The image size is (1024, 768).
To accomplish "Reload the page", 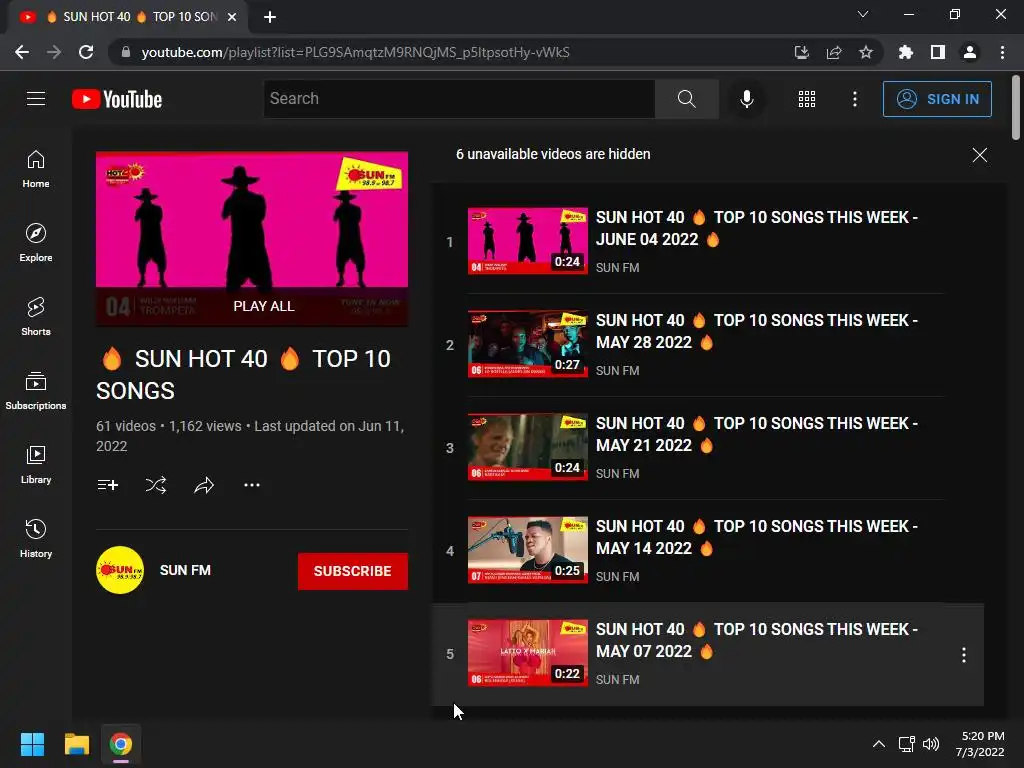I will click(86, 52).
